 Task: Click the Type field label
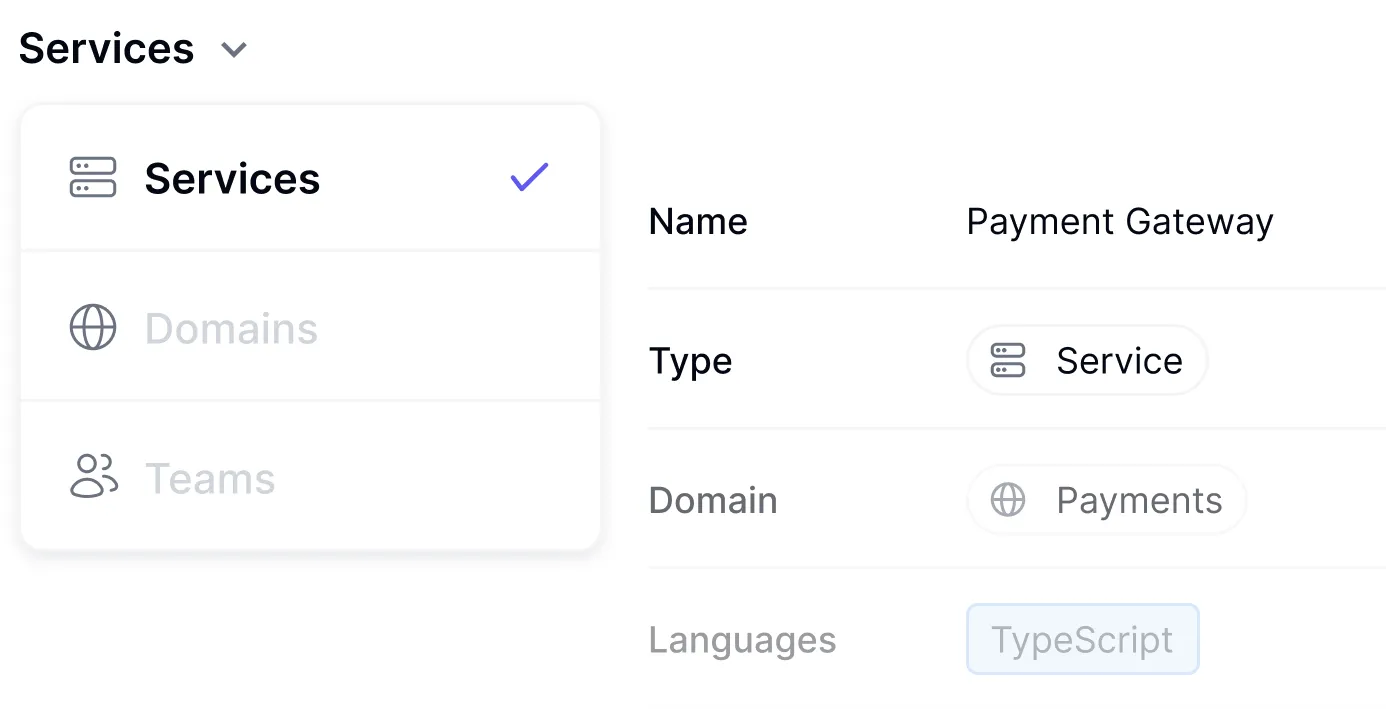[690, 361]
